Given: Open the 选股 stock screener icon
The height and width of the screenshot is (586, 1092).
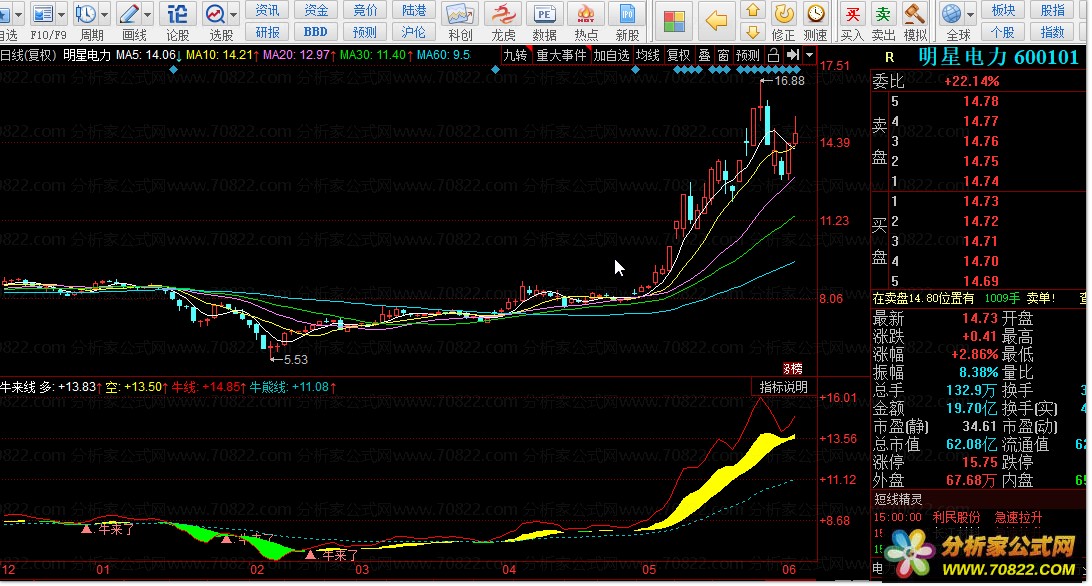Looking at the screenshot, I should pos(215,13).
